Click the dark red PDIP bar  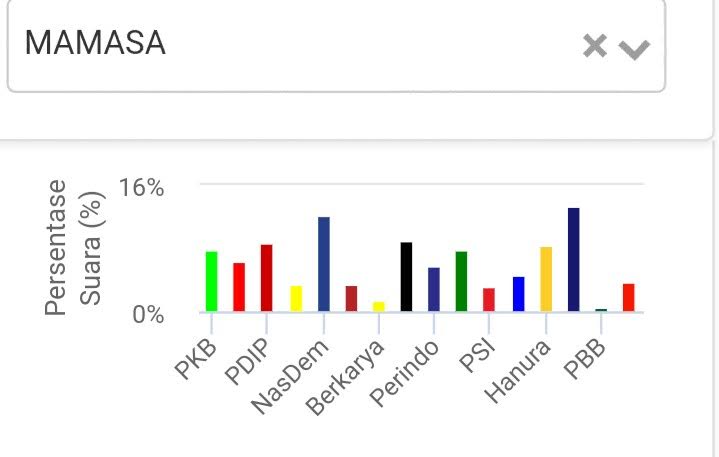pyautogui.click(x=267, y=277)
